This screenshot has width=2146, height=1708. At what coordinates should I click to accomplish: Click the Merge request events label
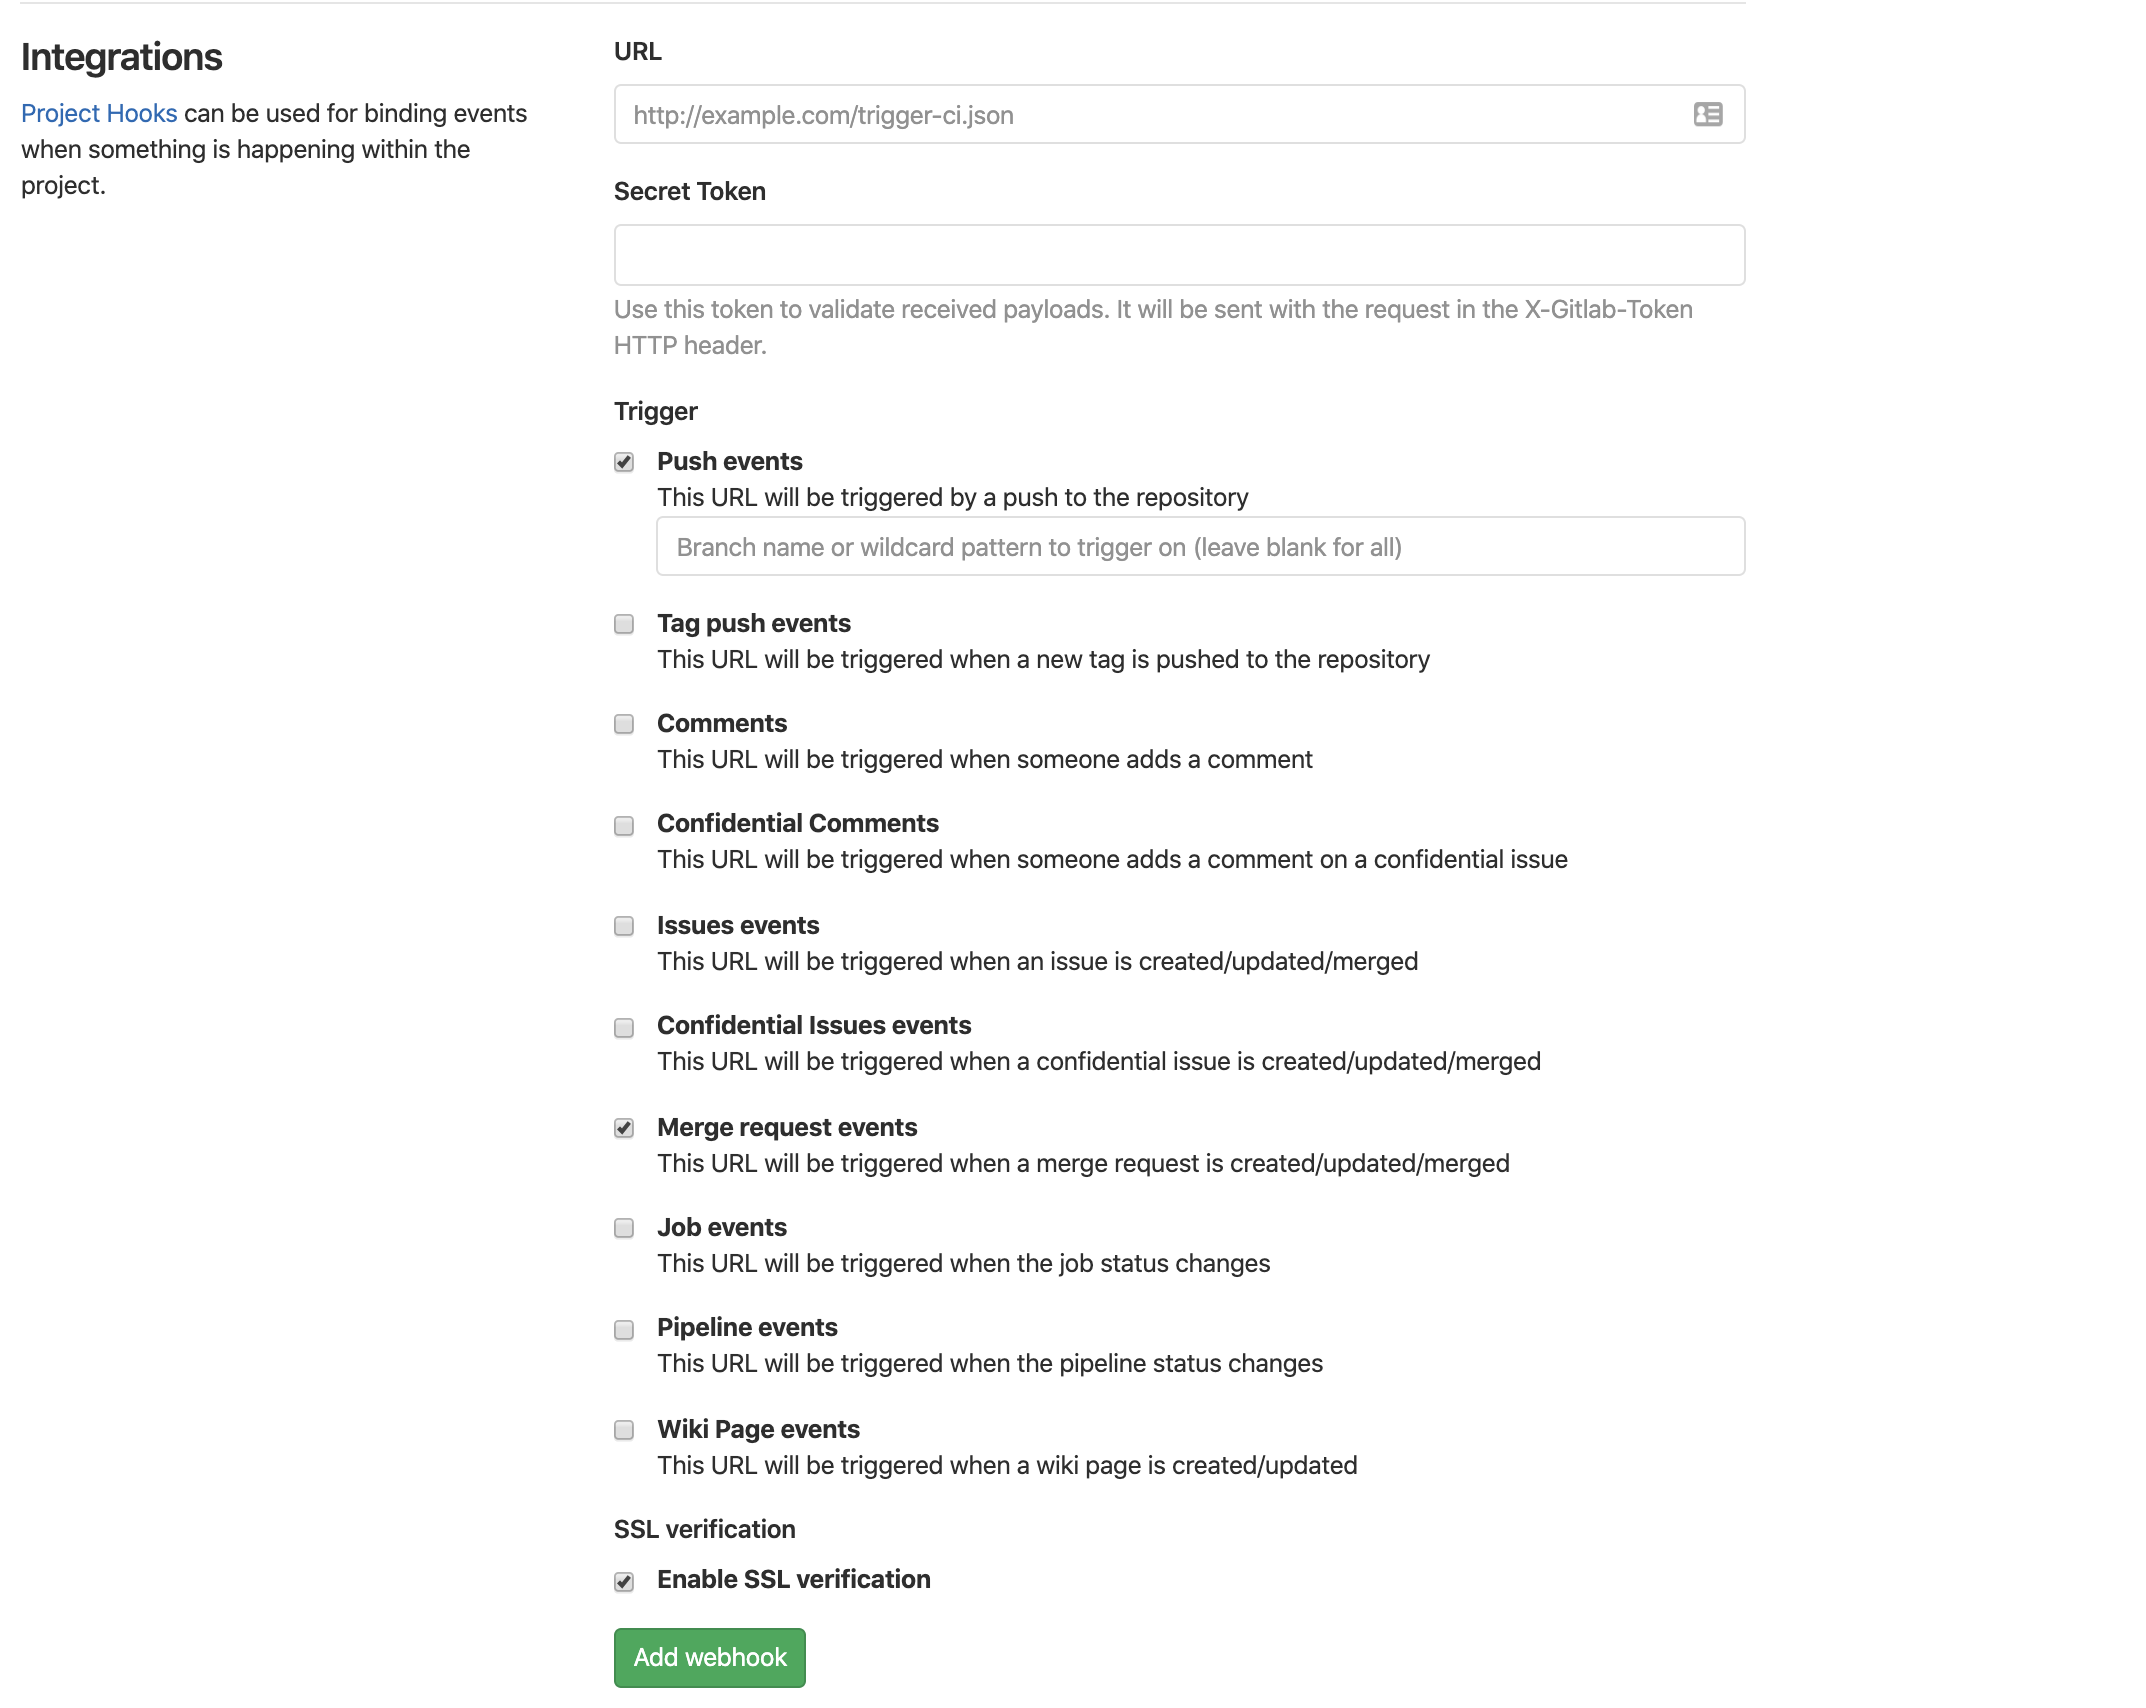[786, 1127]
